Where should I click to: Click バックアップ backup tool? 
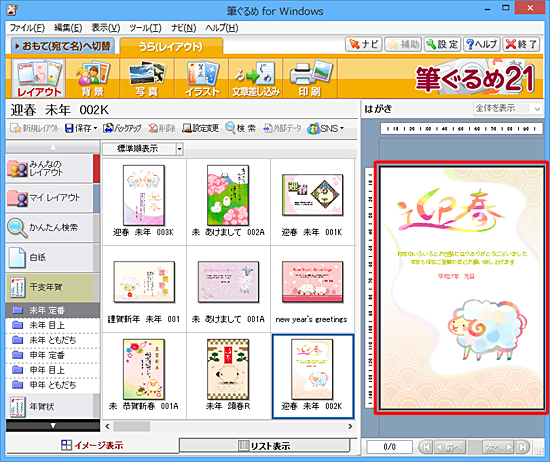pyautogui.click(x=122, y=128)
